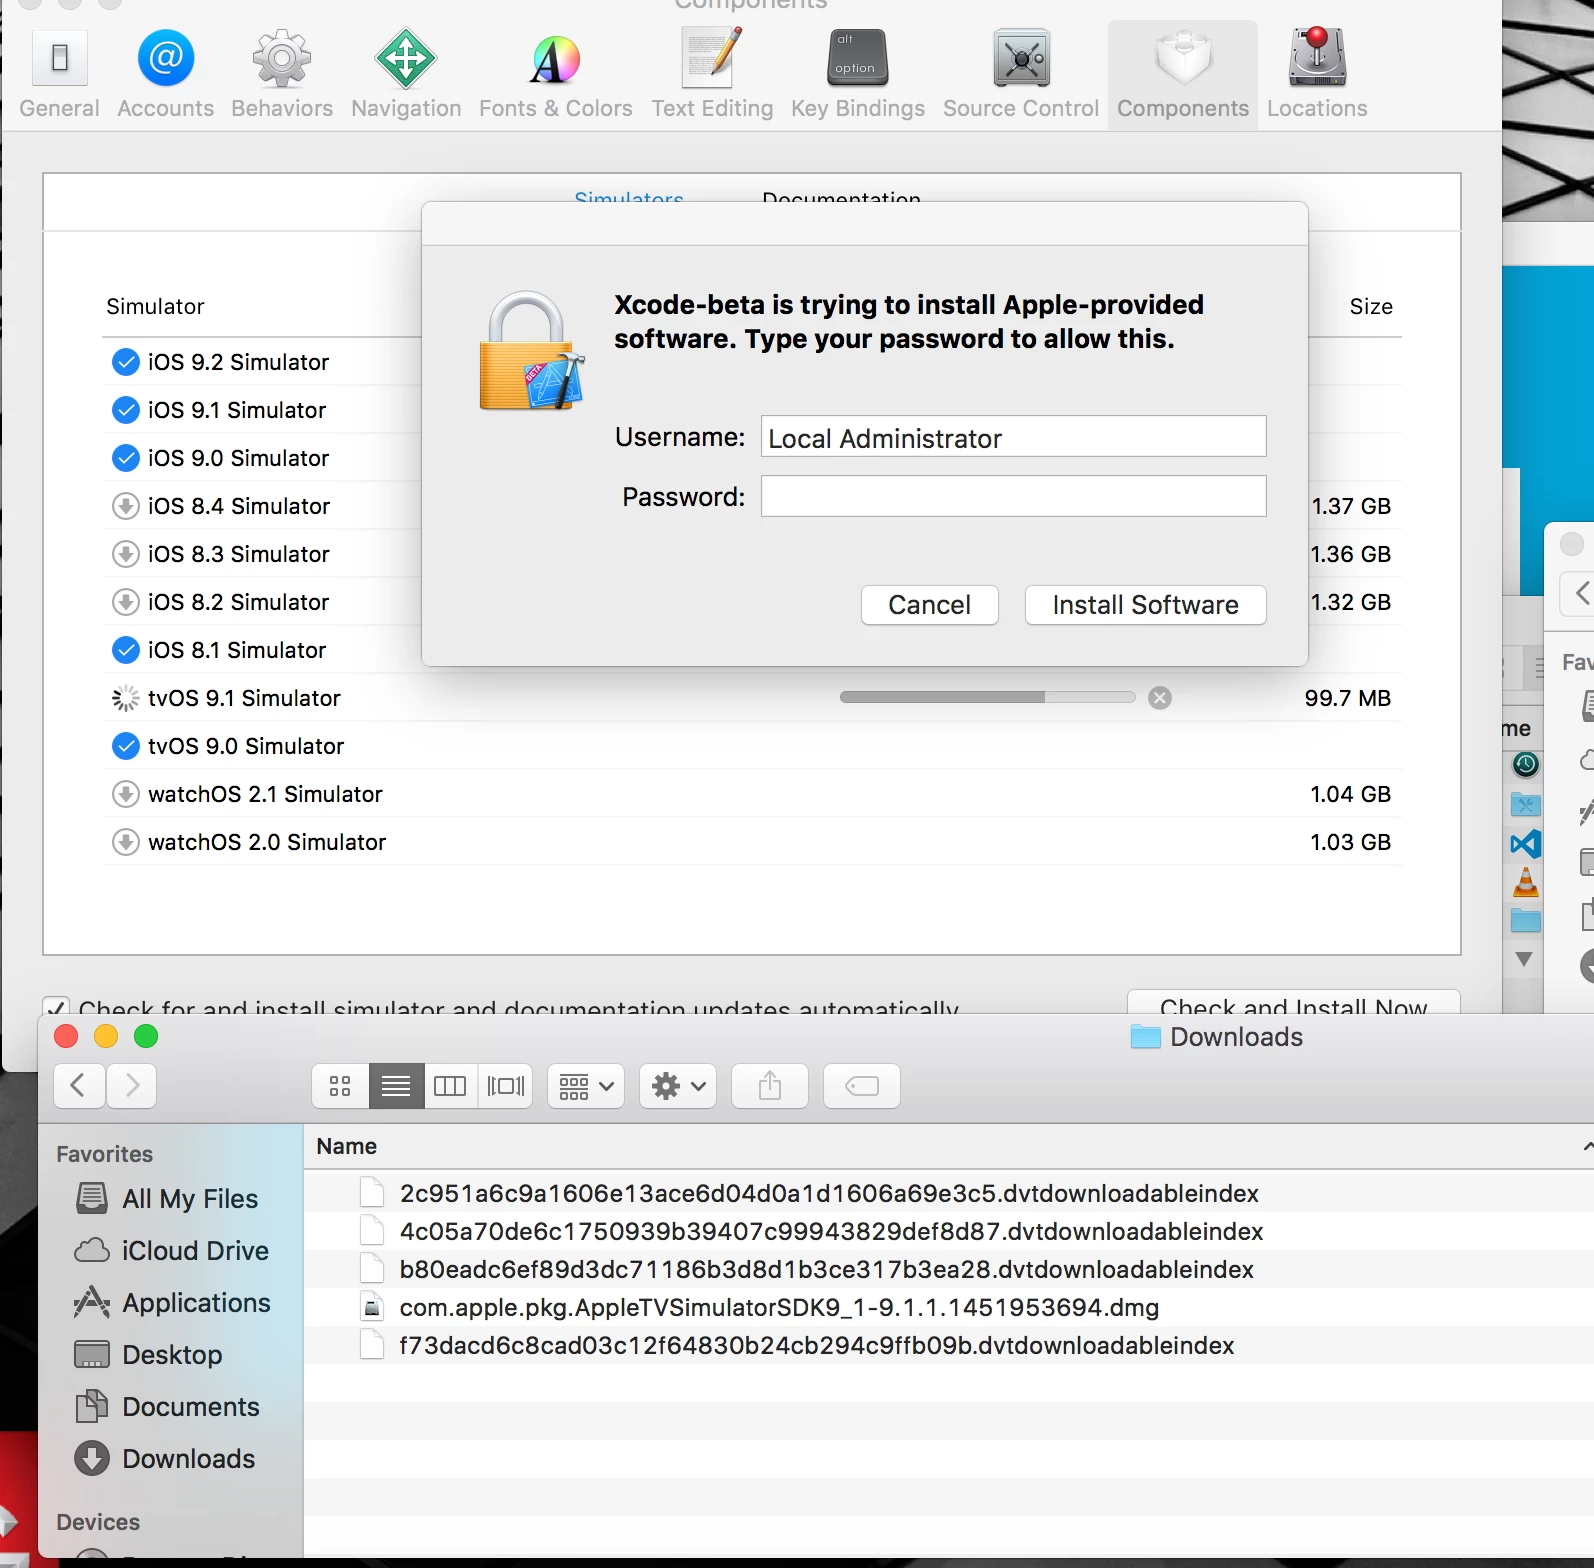Click the Password field in the dialog
This screenshot has width=1594, height=1568.
coord(1013,496)
